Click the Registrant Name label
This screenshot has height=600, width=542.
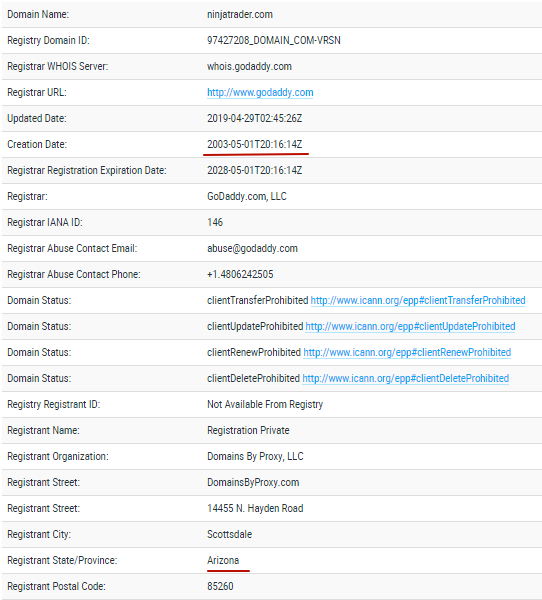43,430
